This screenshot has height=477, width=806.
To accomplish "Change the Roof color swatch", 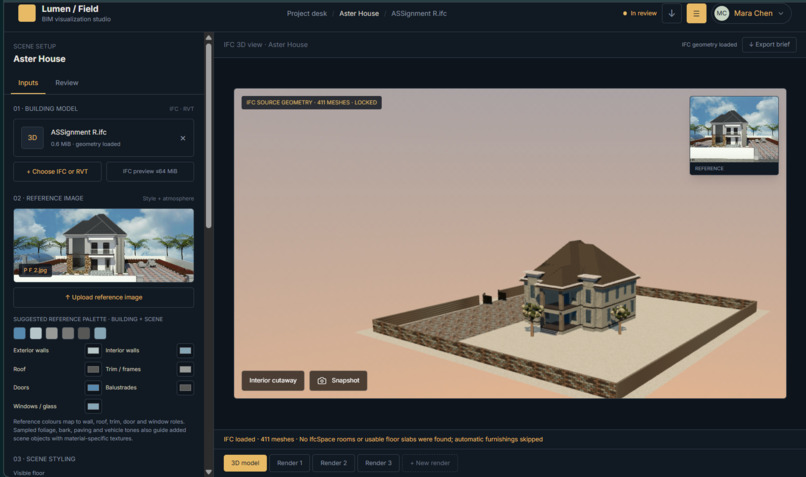I will [x=93, y=369].
